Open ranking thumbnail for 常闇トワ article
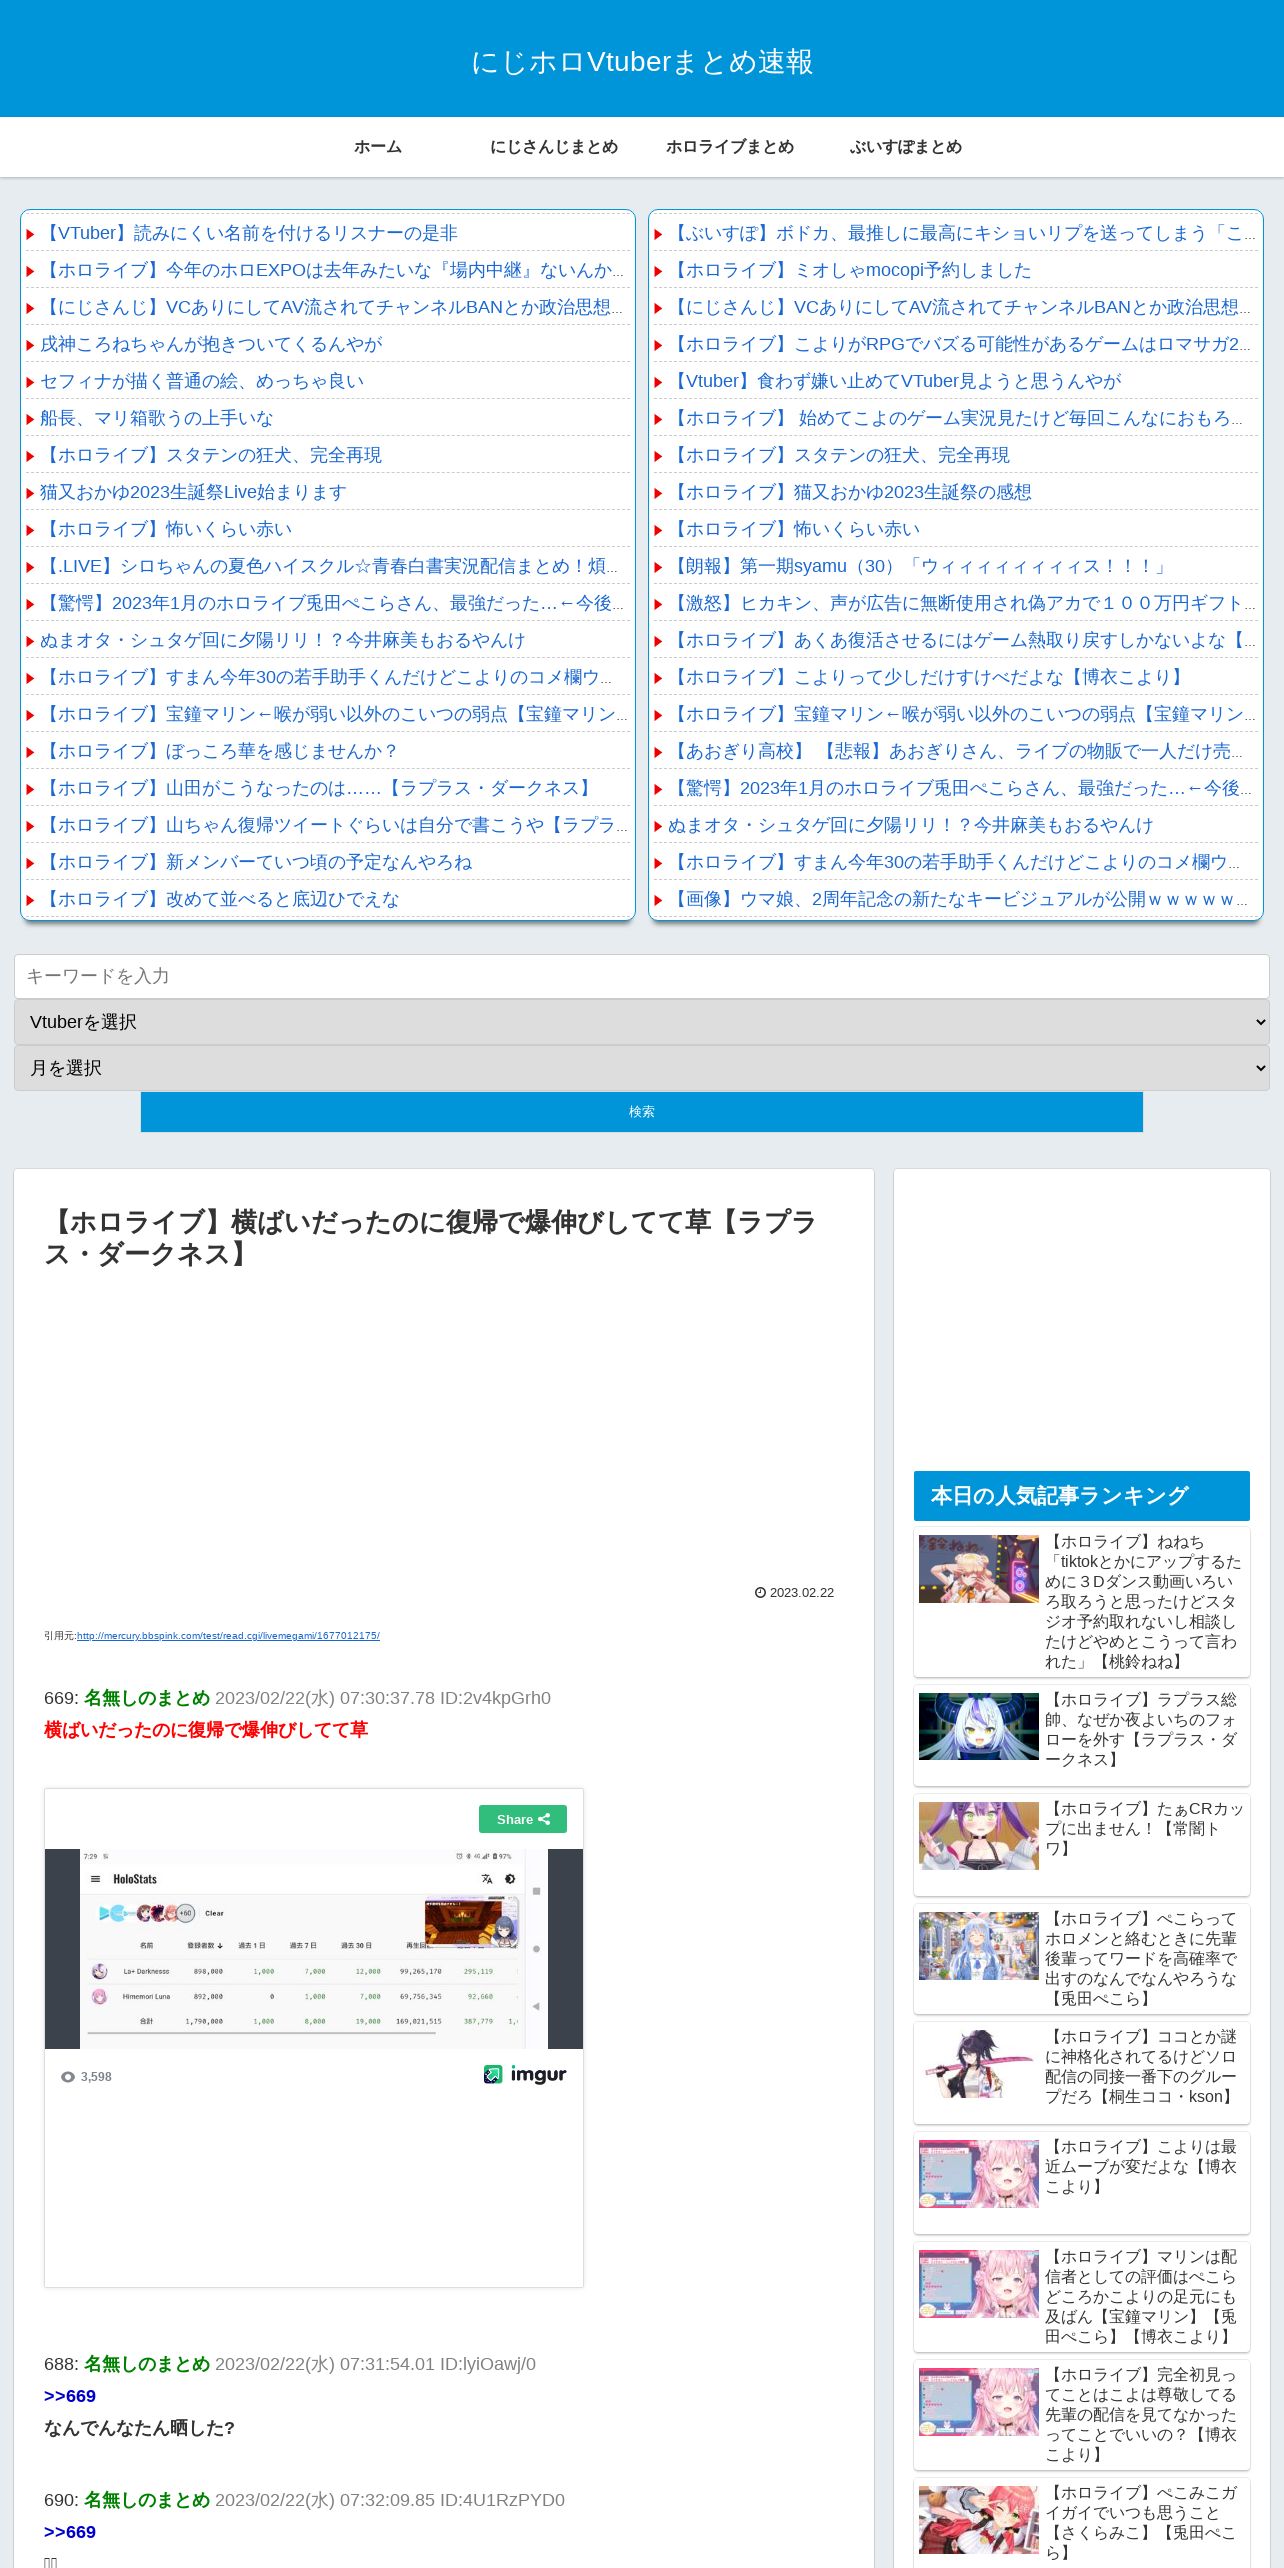Screen dimensions: 1284x2568 [978, 1836]
